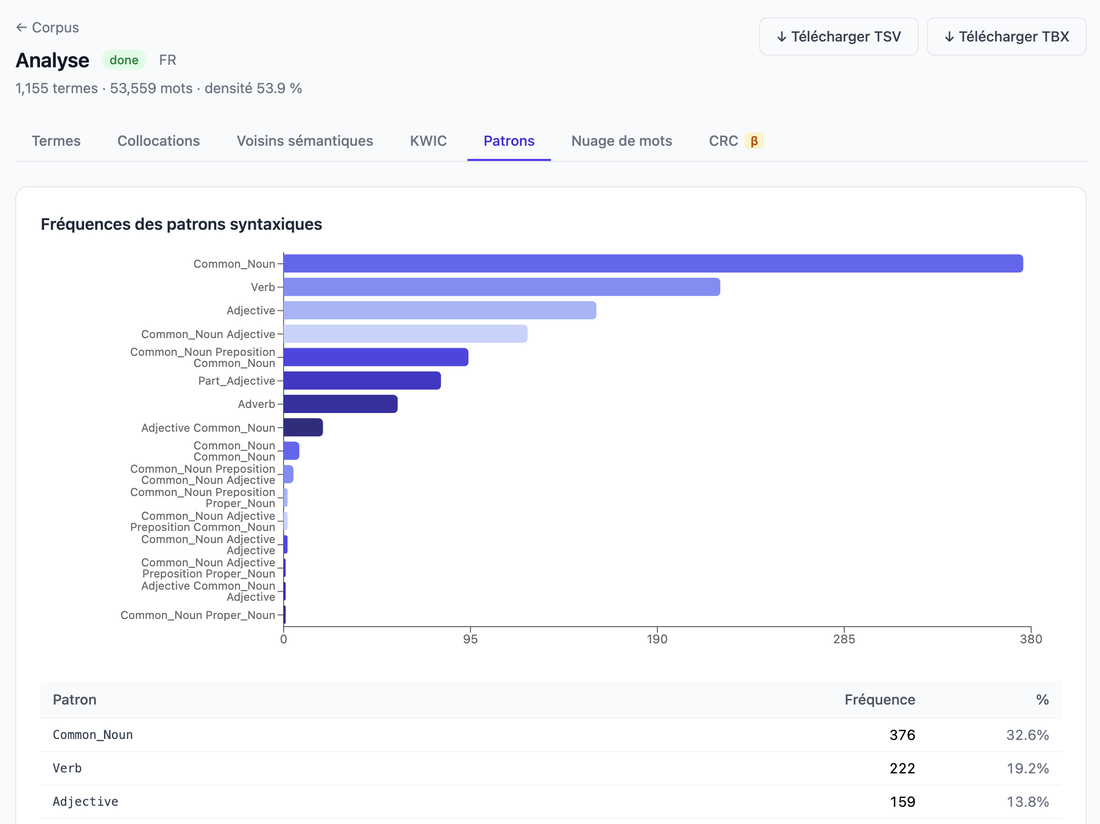Click the Adjective Common_Noun chart bar
Viewport: 1100px width, 824px height.
[303, 427]
